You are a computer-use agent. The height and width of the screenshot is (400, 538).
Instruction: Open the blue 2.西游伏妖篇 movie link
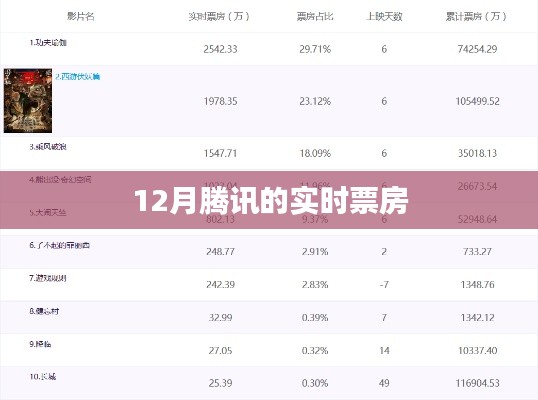tap(78, 77)
